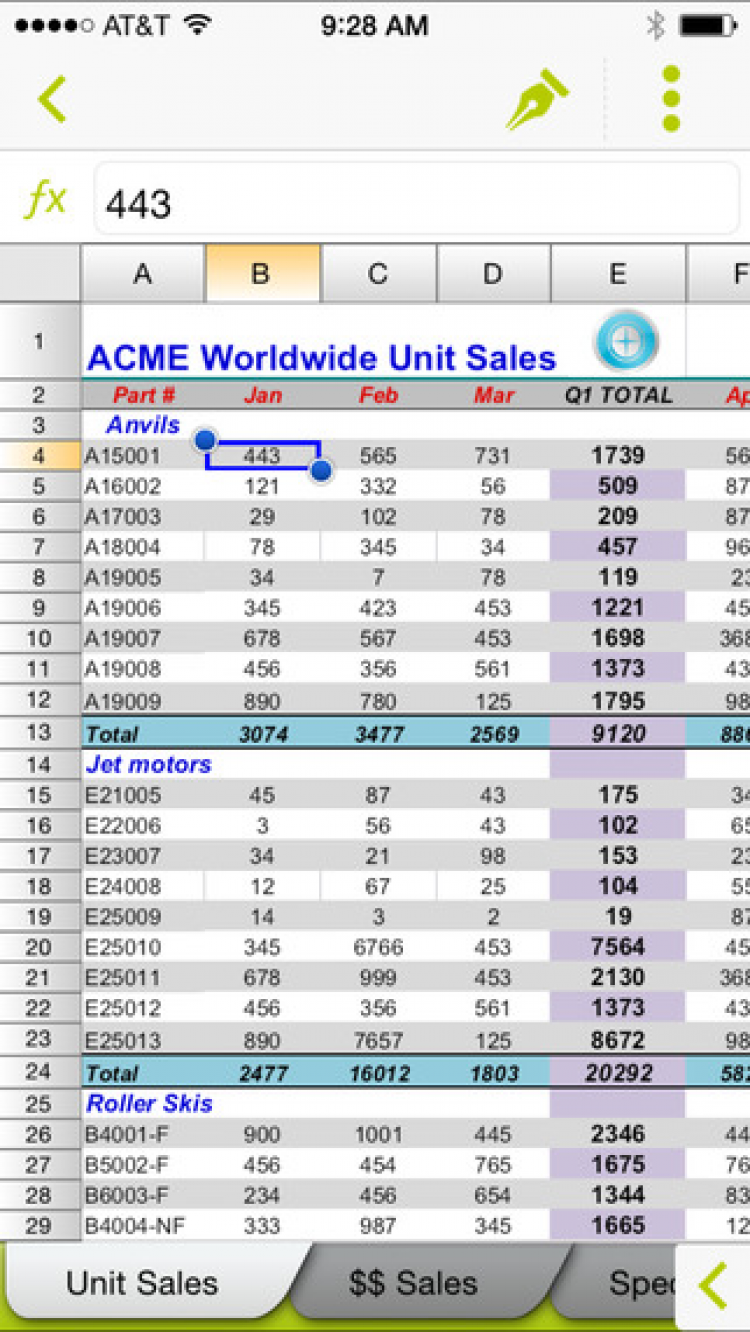Select row 13 header

pyautogui.click(x=40, y=732)
